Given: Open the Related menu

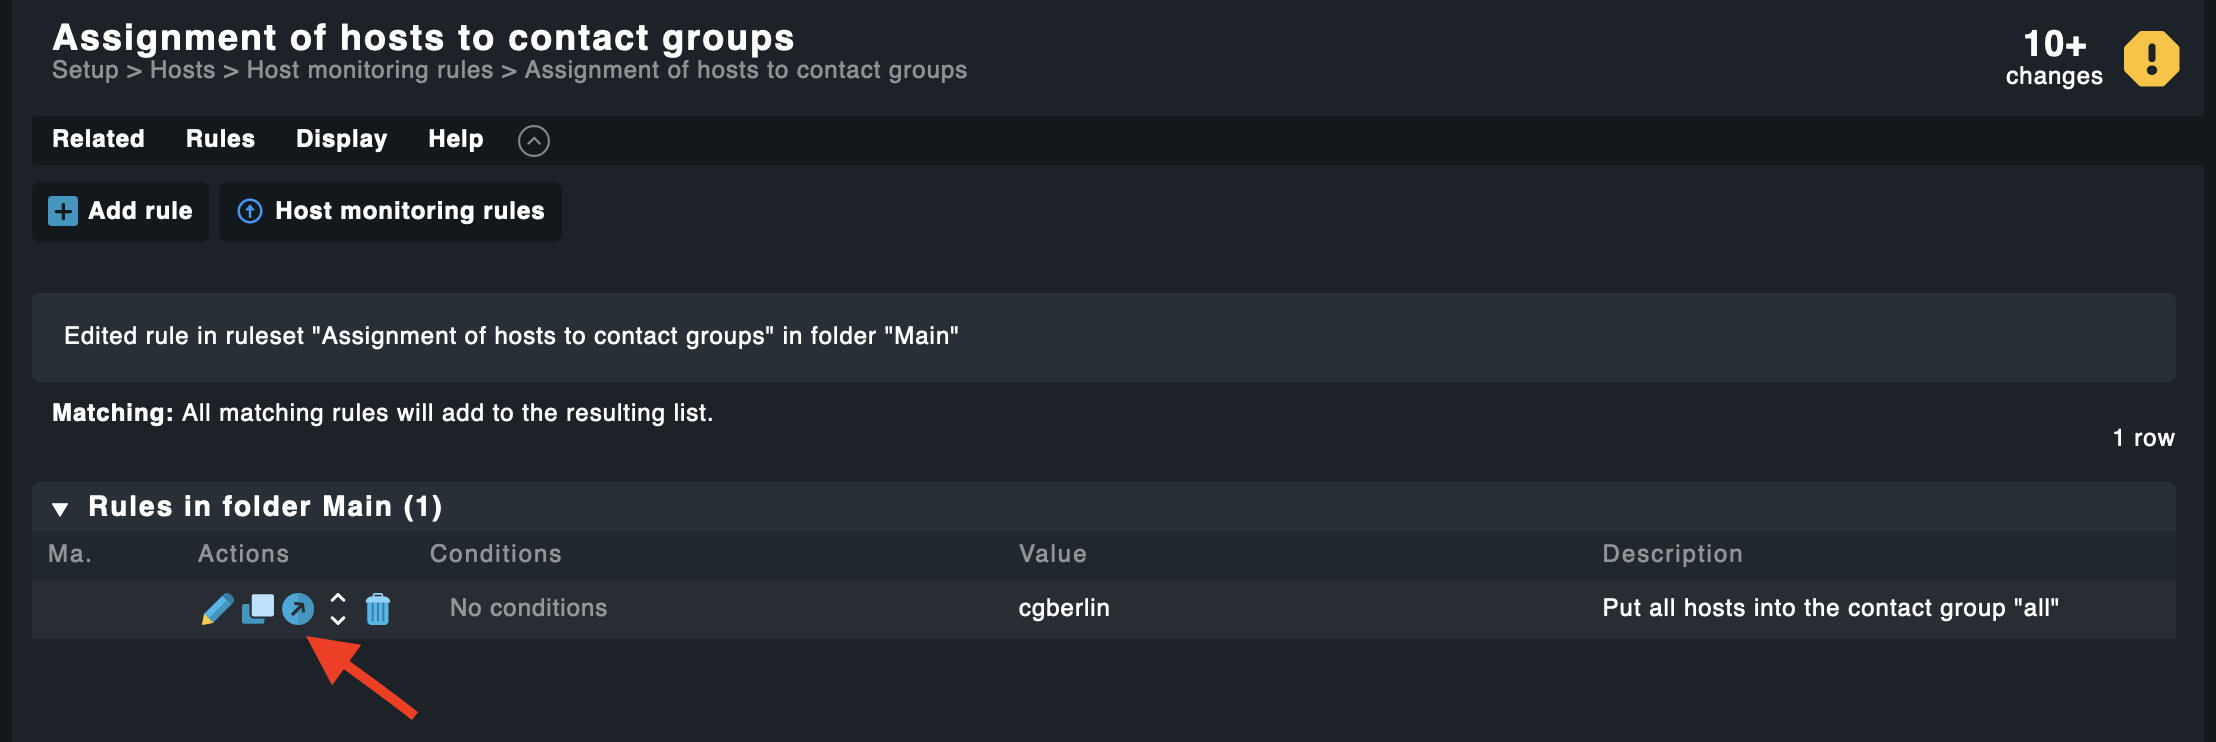Looking at the screenshot, I should [x=98, y=139].
